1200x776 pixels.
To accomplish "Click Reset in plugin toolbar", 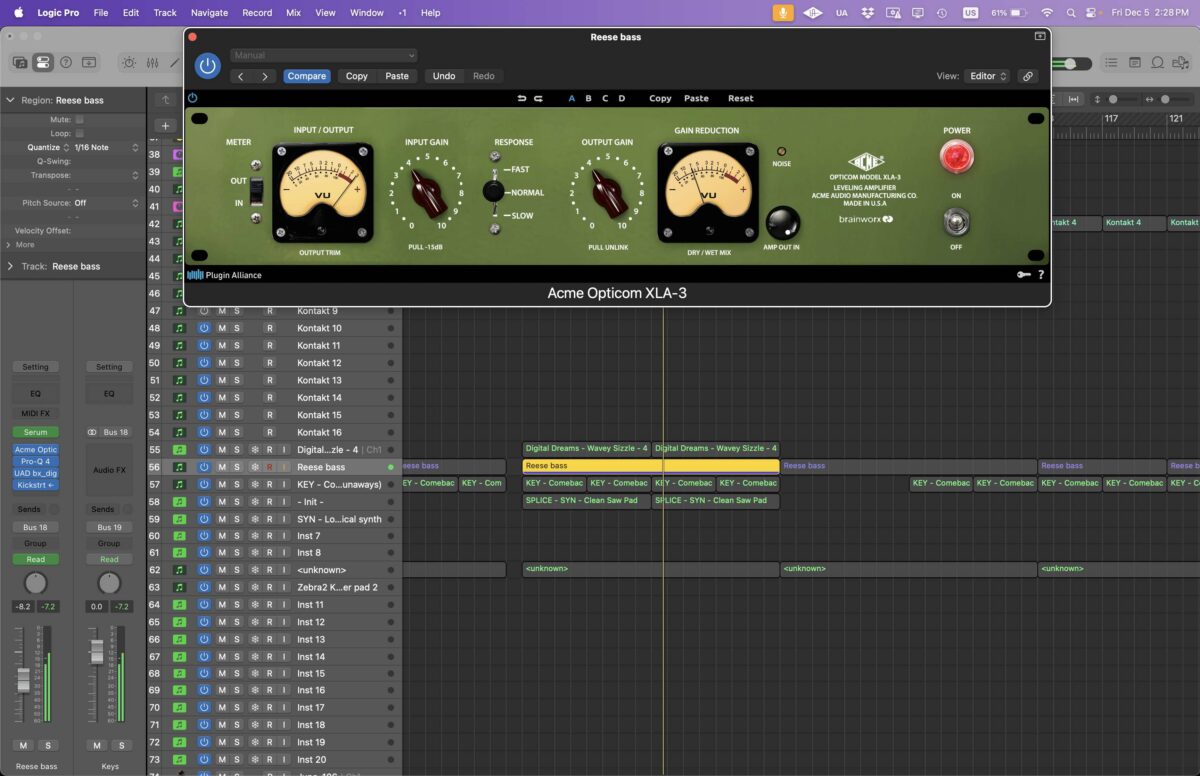I will [741, 98].
